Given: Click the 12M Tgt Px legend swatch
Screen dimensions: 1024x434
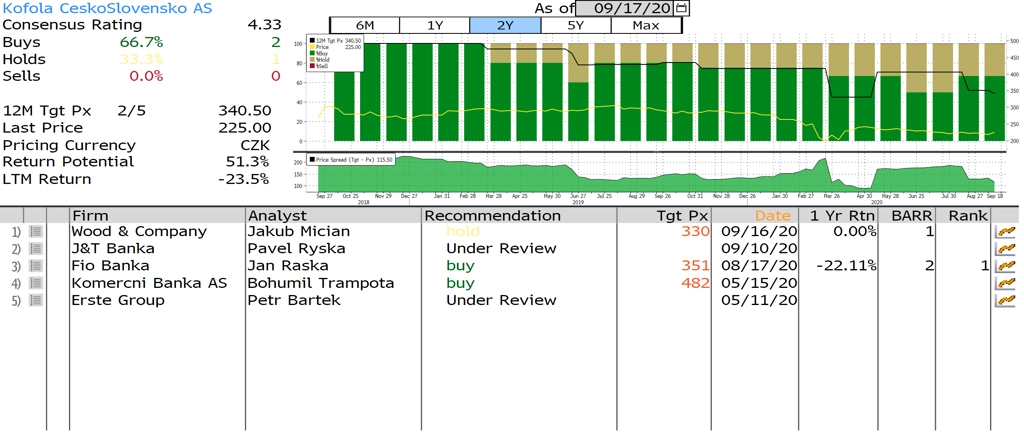Looking at the screenshot, I should (313, 40).
